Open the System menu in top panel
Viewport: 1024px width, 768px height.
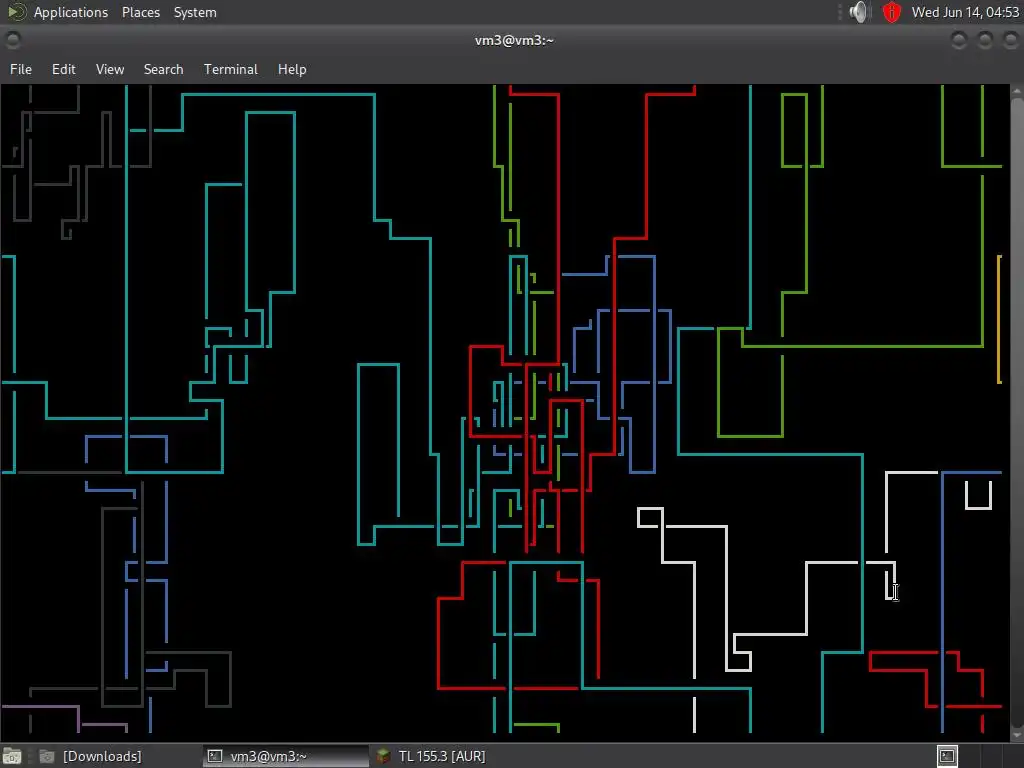pyautogui.click(x=195, y=12)
